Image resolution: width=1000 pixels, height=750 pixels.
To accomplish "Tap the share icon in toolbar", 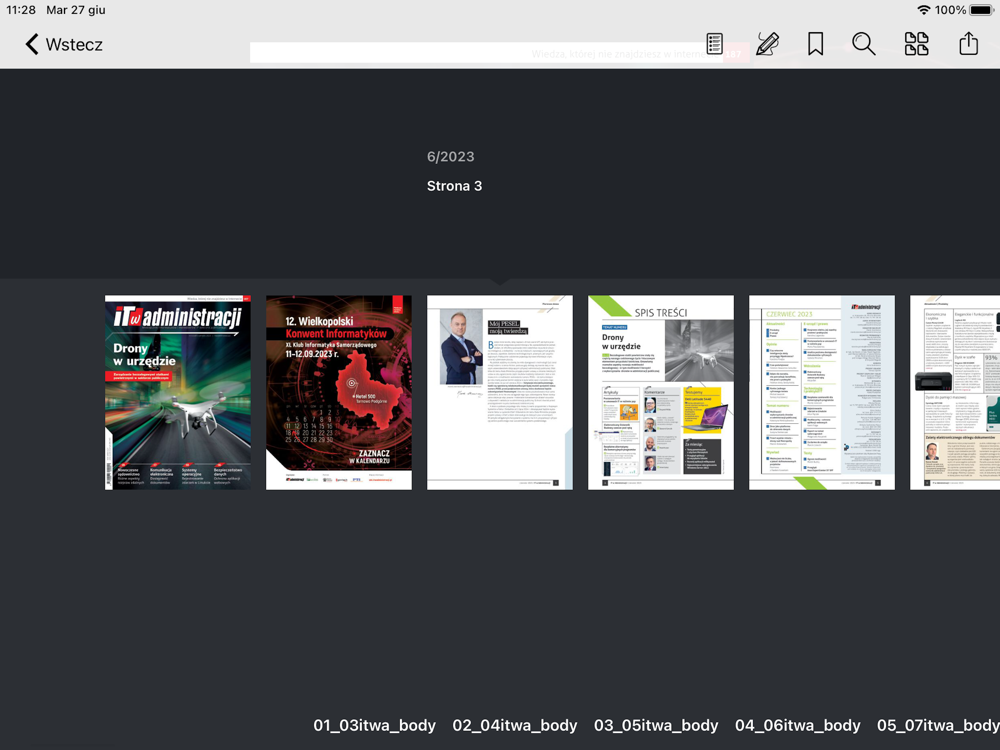I will point(968,43).
